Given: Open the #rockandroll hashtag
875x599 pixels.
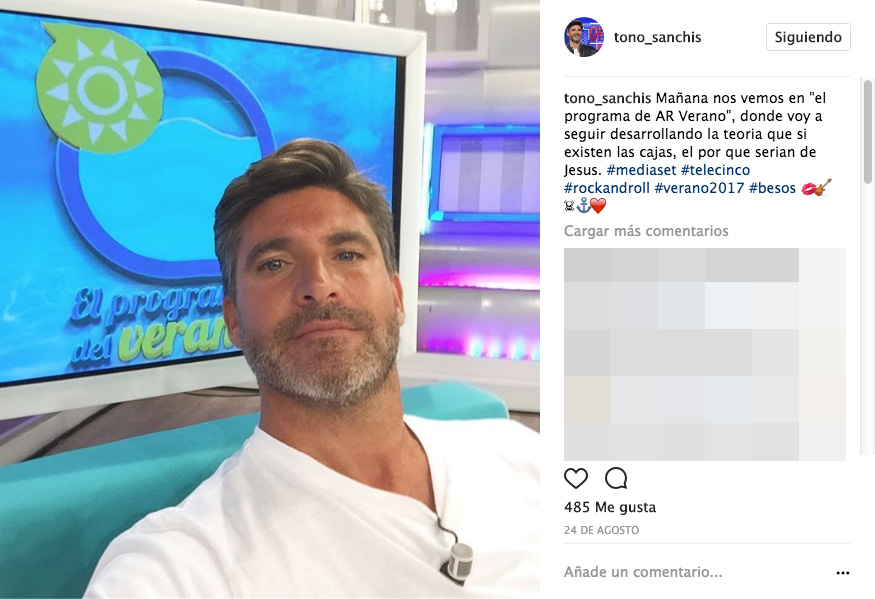Looking at the screenshot, I should point(607,188).
